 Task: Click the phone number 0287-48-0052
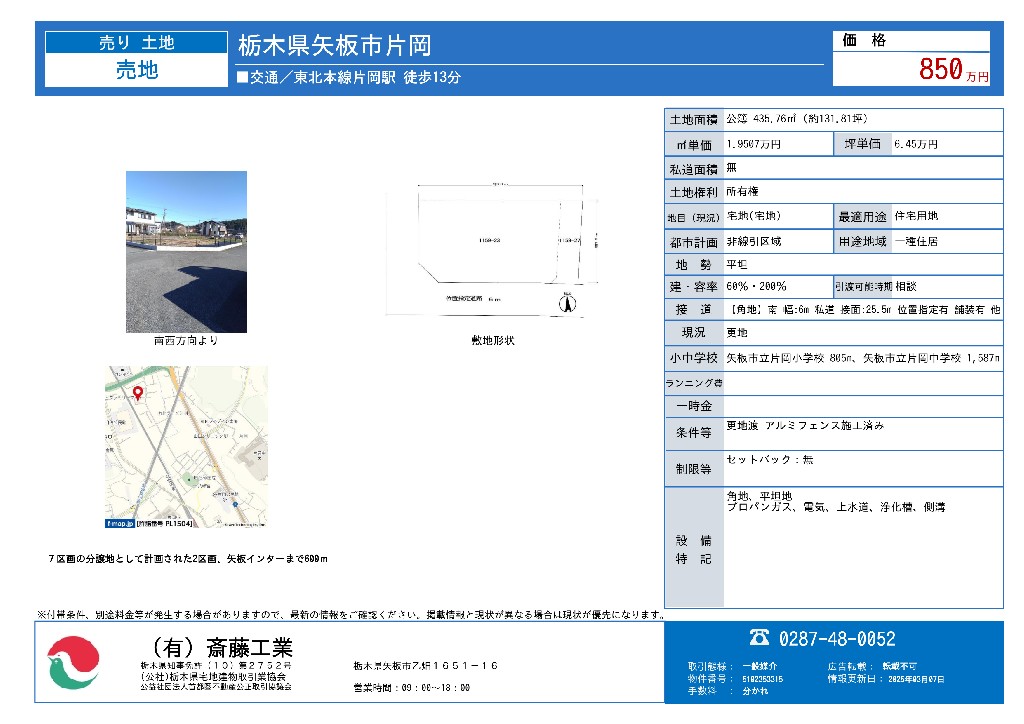coord(836,639)
